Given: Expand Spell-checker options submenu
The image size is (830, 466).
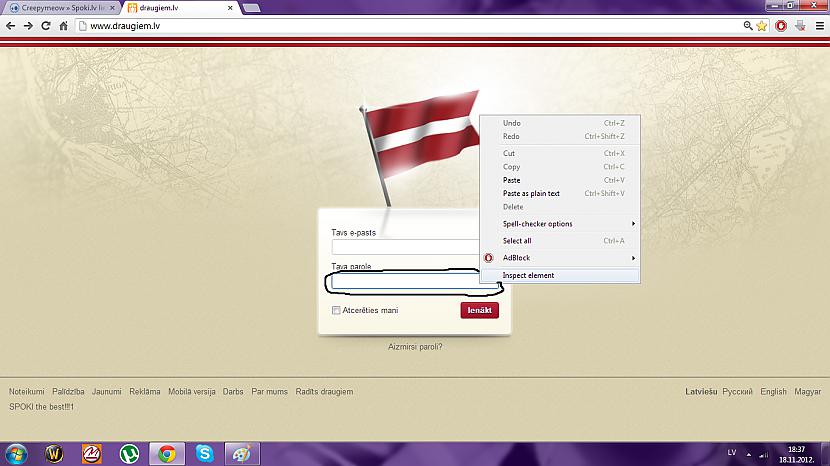Looking at the screenshot, I should (560, 223).
